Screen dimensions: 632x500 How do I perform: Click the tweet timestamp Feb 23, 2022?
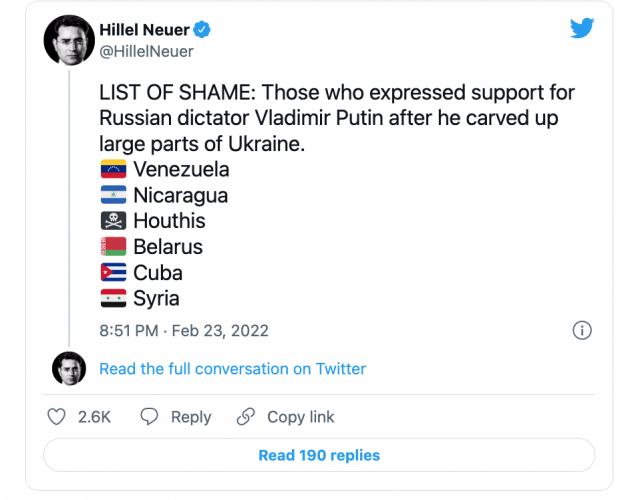(x=184, y=330)
